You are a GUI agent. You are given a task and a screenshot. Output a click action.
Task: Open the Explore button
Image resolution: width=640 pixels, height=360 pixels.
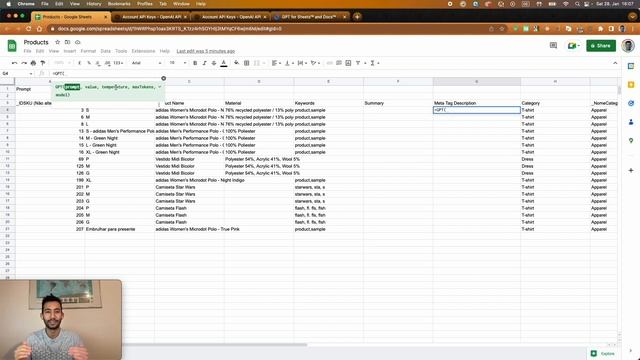click(x=603, y=353)
